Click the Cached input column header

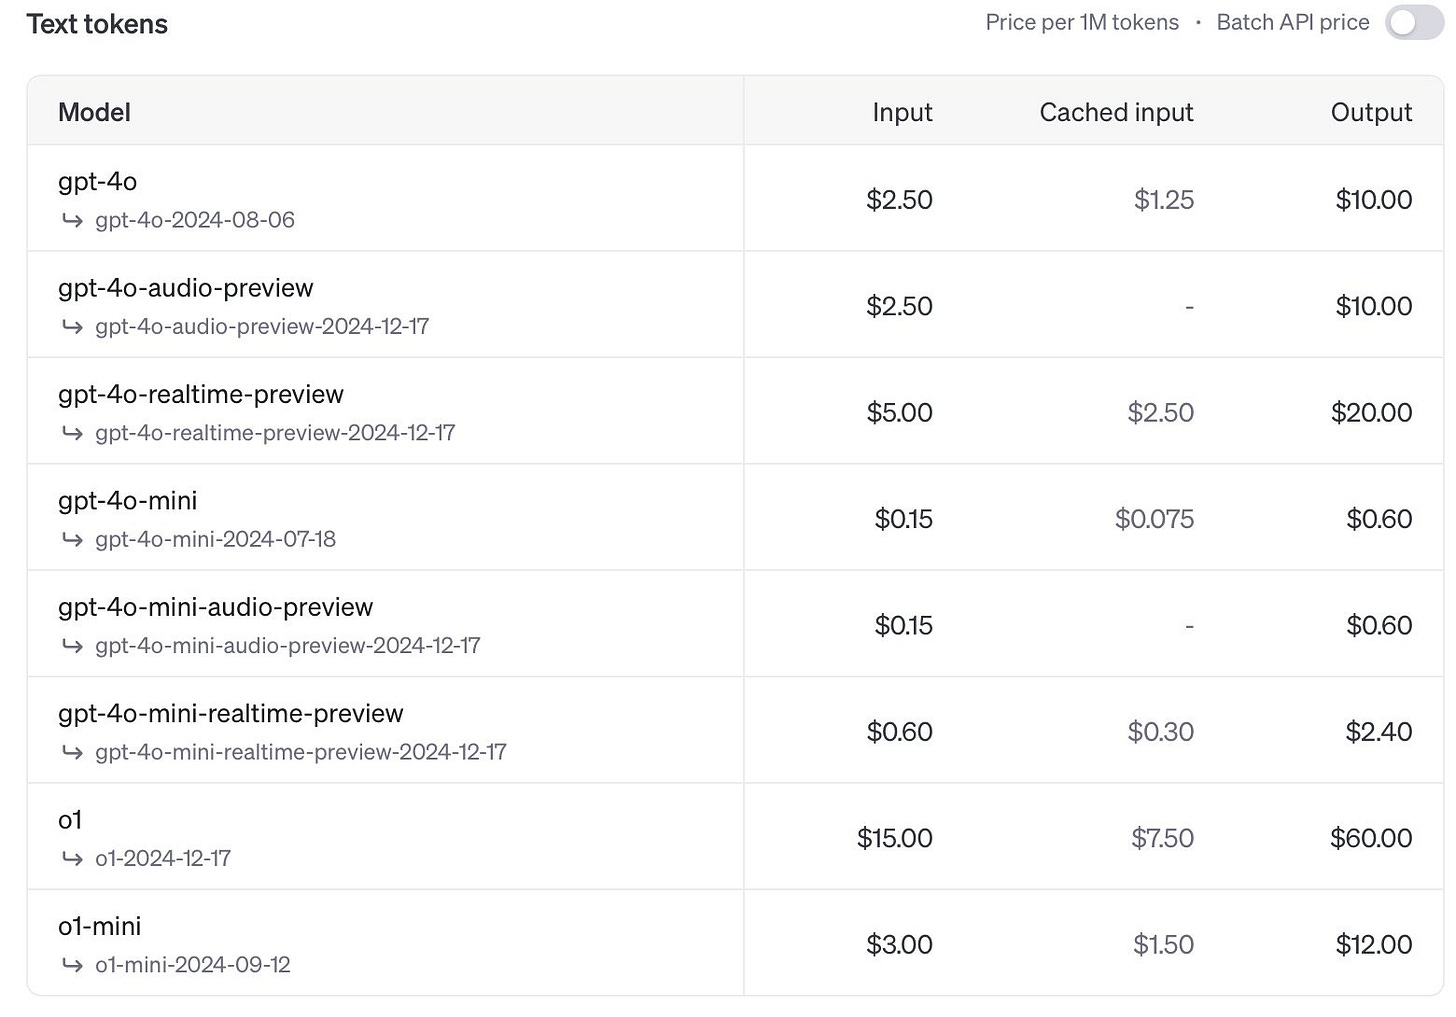click(x=1116, y=112)
